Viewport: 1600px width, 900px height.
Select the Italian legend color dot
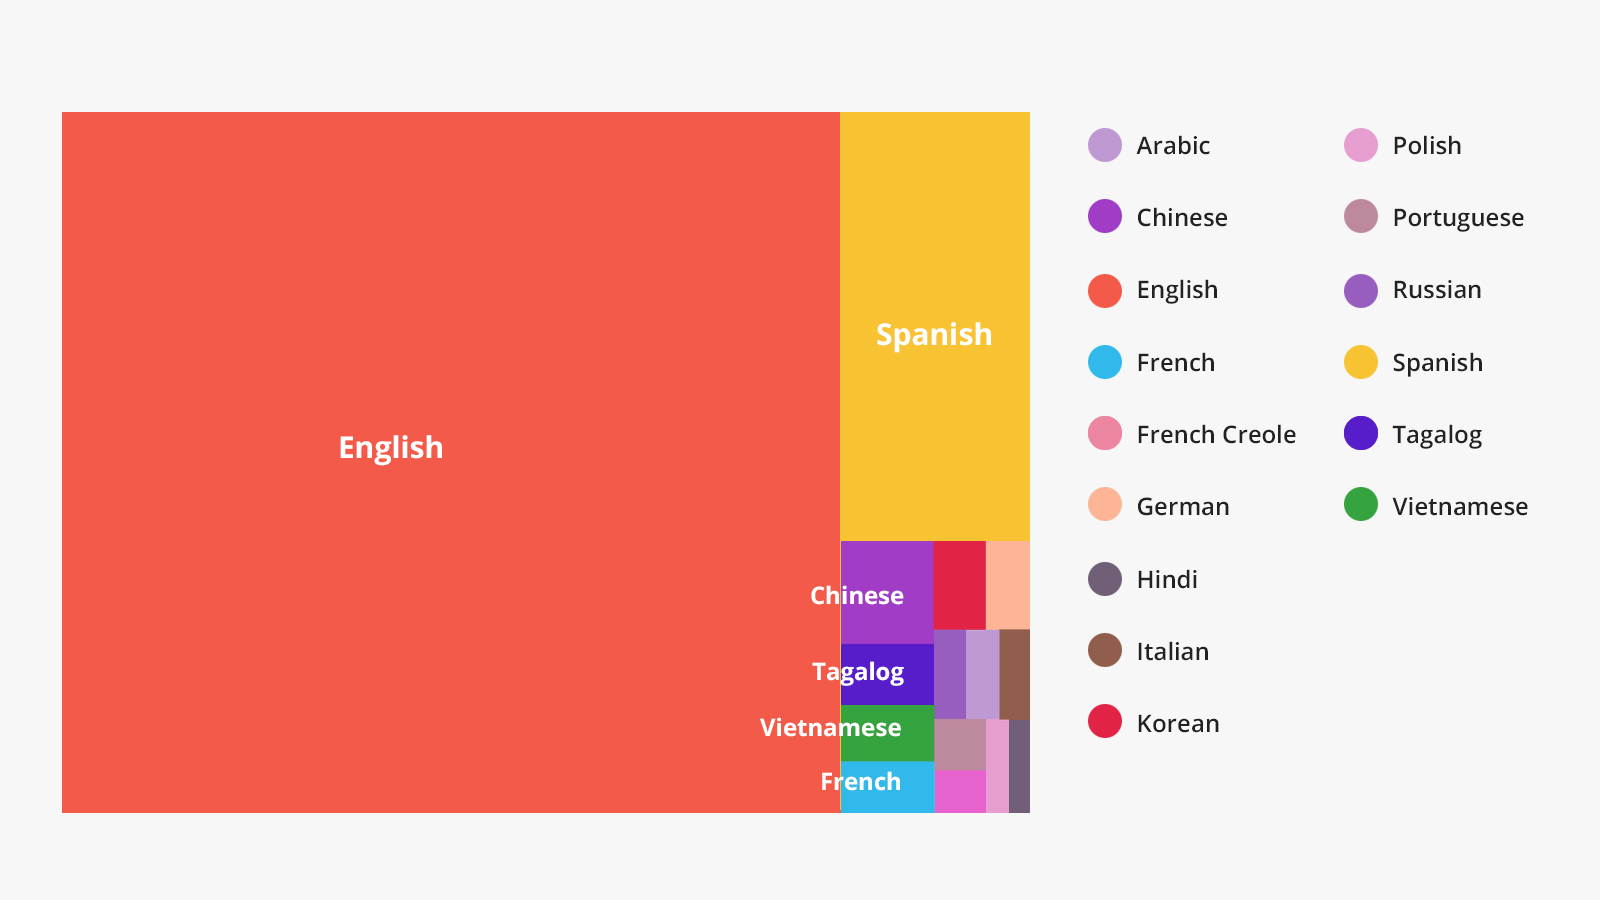click(1105, 651)
